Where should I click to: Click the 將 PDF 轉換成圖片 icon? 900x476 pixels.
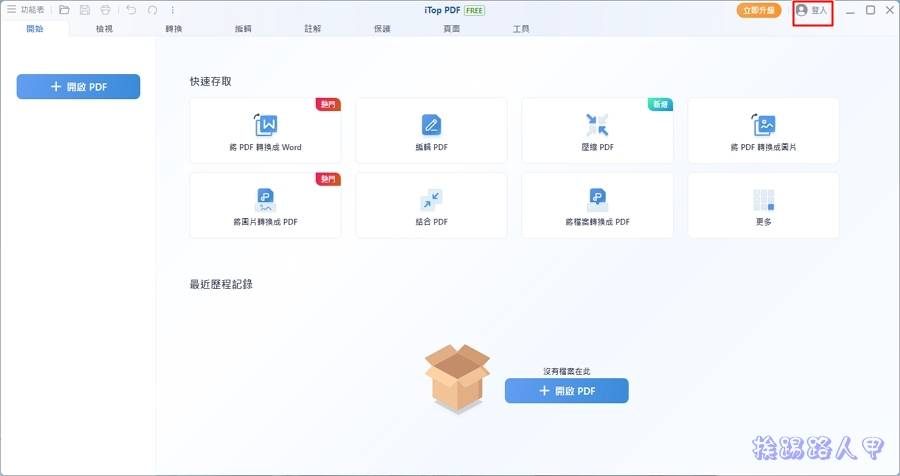pos(763,125)
